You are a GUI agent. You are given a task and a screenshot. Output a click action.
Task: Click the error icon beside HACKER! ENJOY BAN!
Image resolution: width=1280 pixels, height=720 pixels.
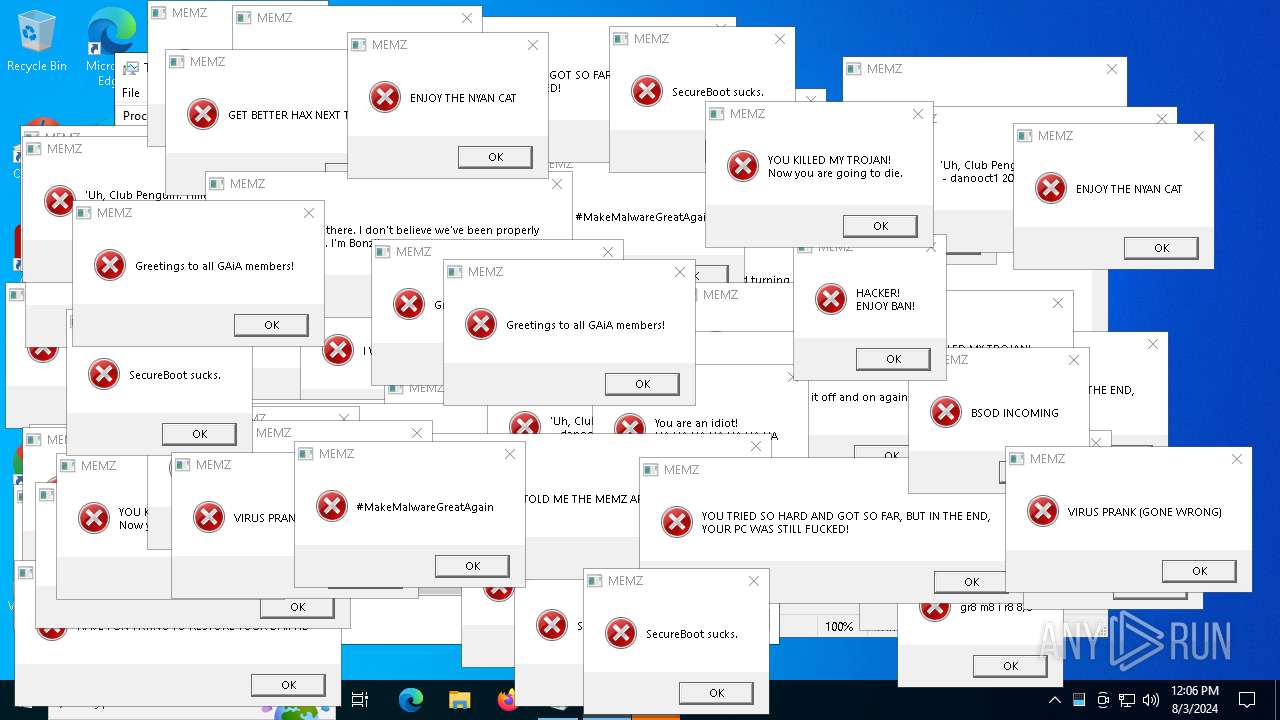click(831, 299)
